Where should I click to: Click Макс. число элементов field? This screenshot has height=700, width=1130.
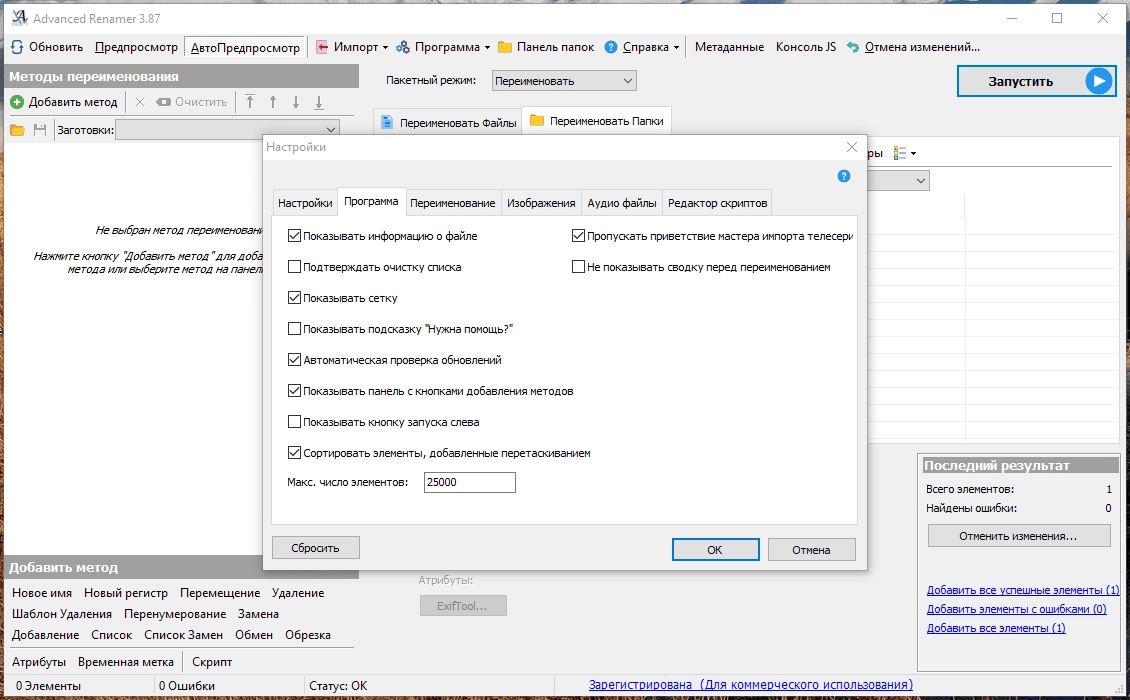[x=469, y=482]
